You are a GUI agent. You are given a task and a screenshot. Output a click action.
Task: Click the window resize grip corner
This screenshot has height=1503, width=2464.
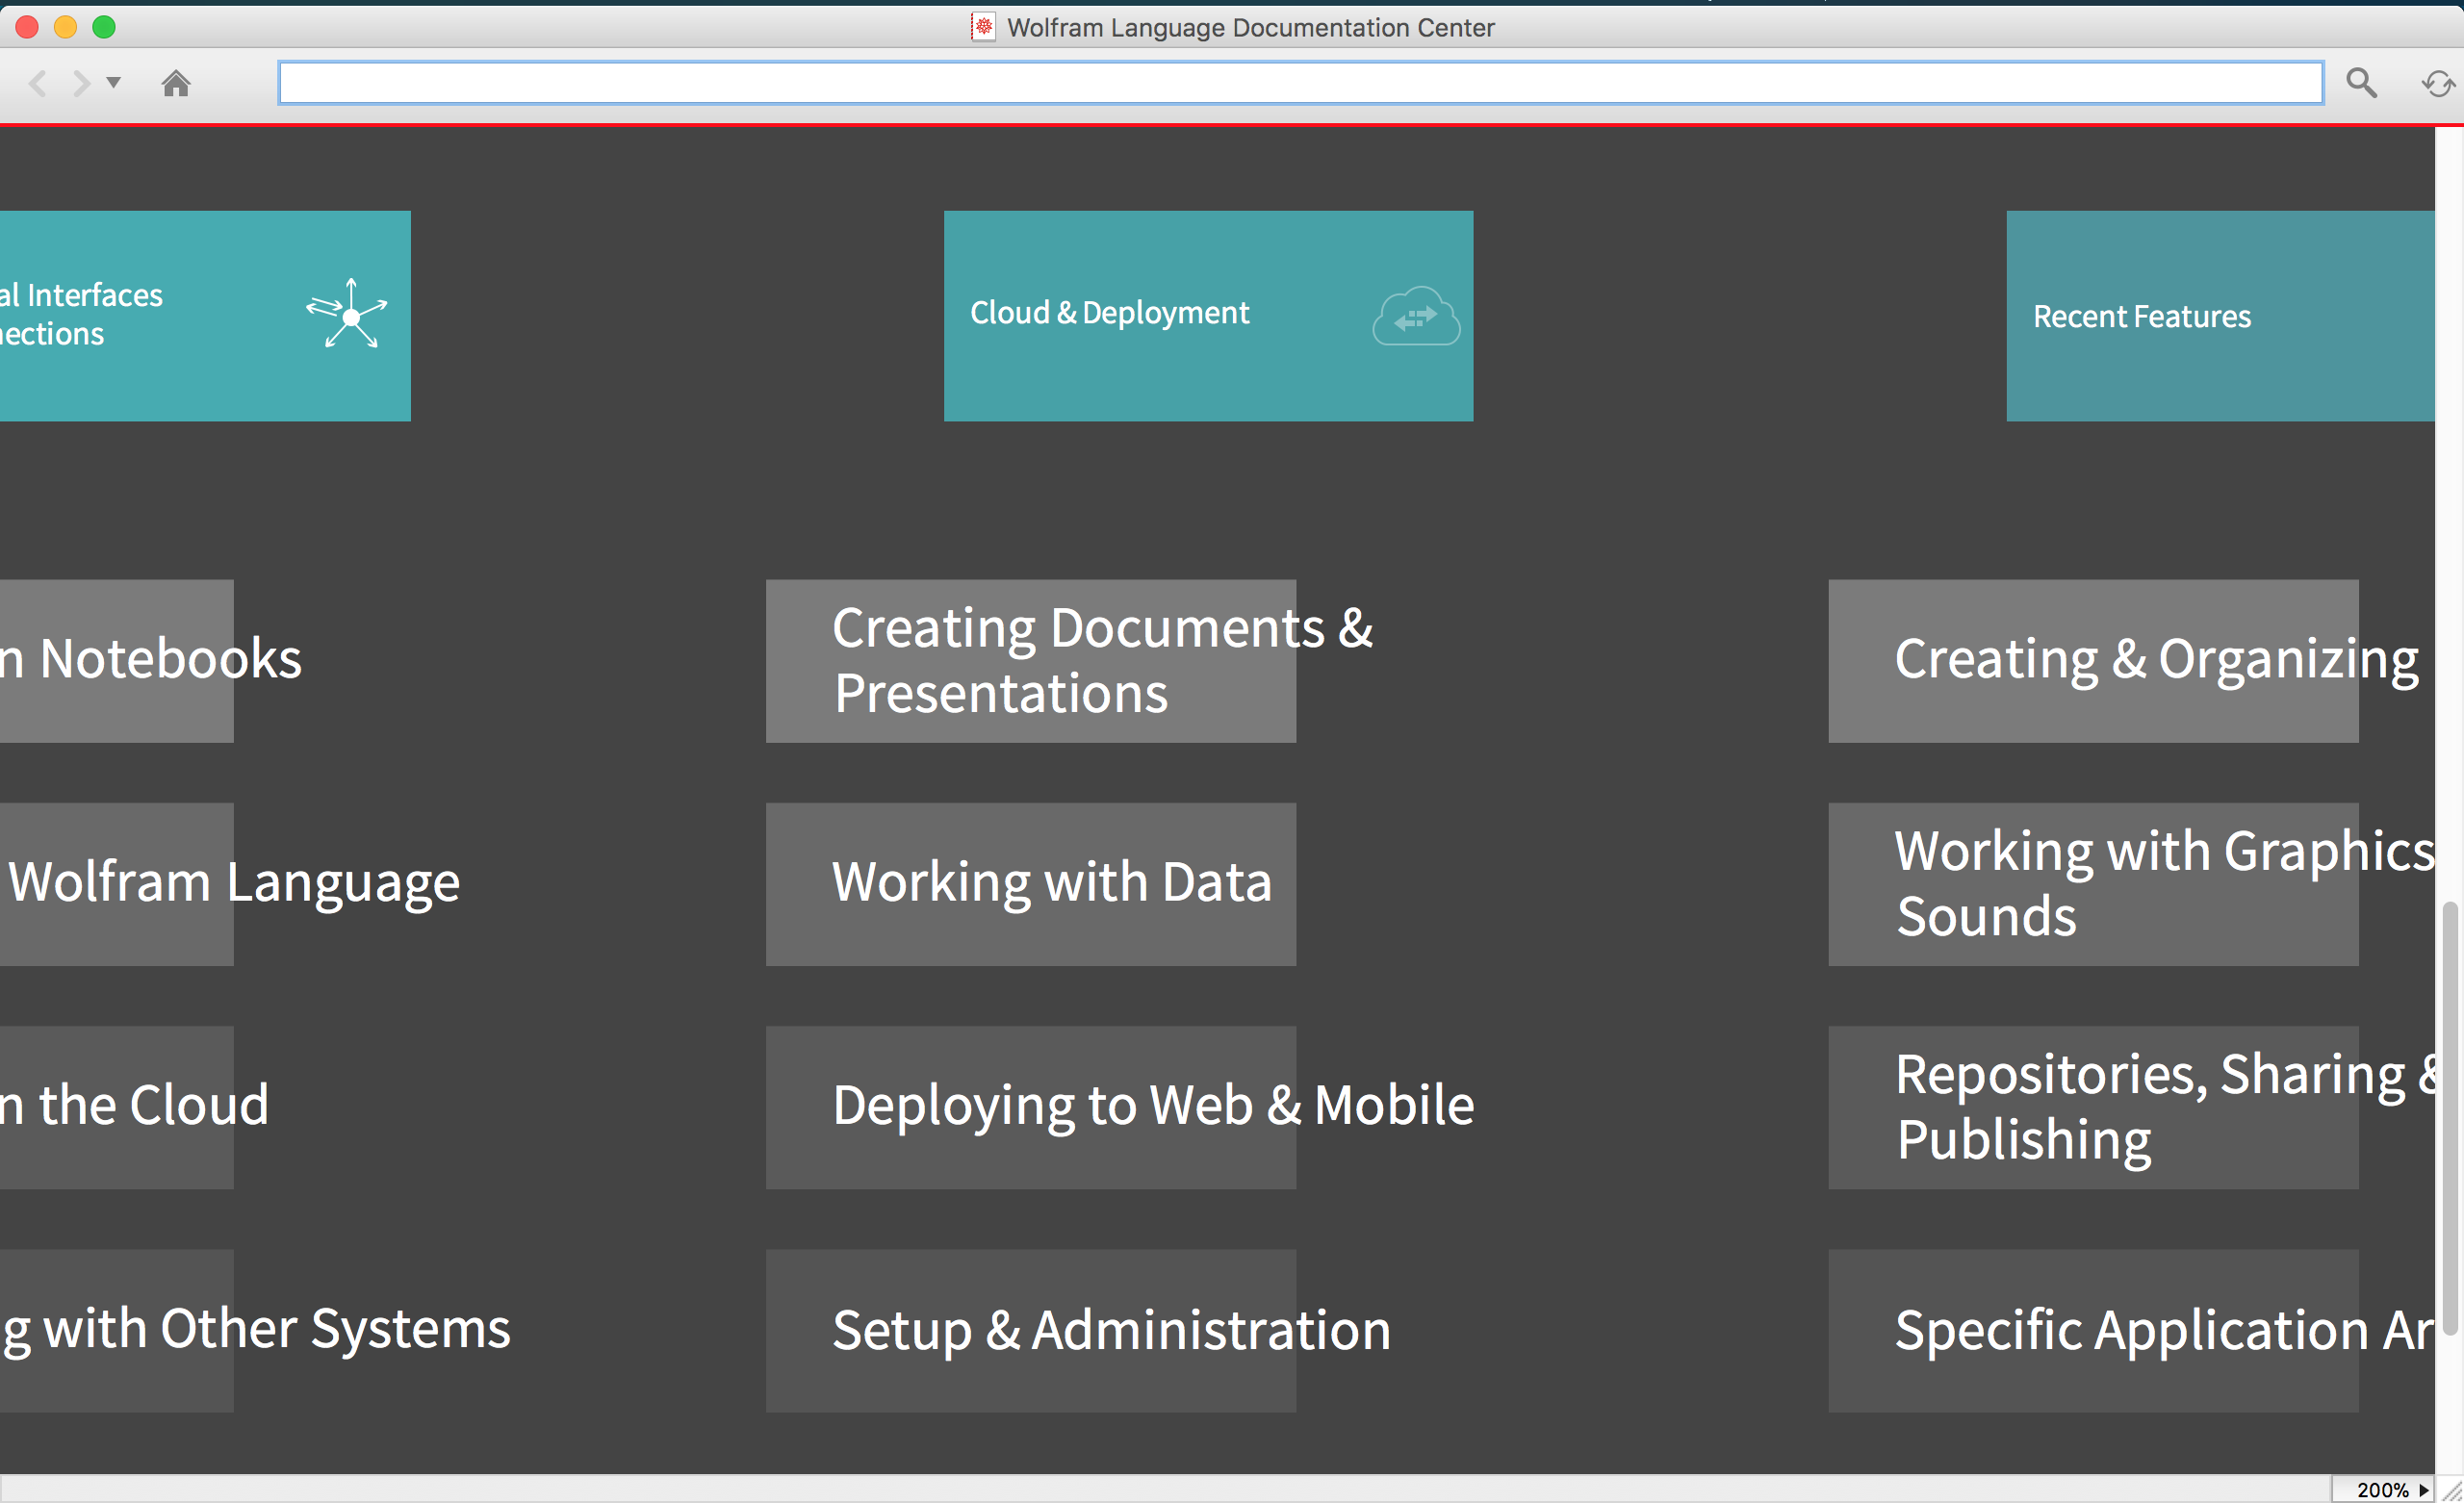click(x=2450, y=1490)
